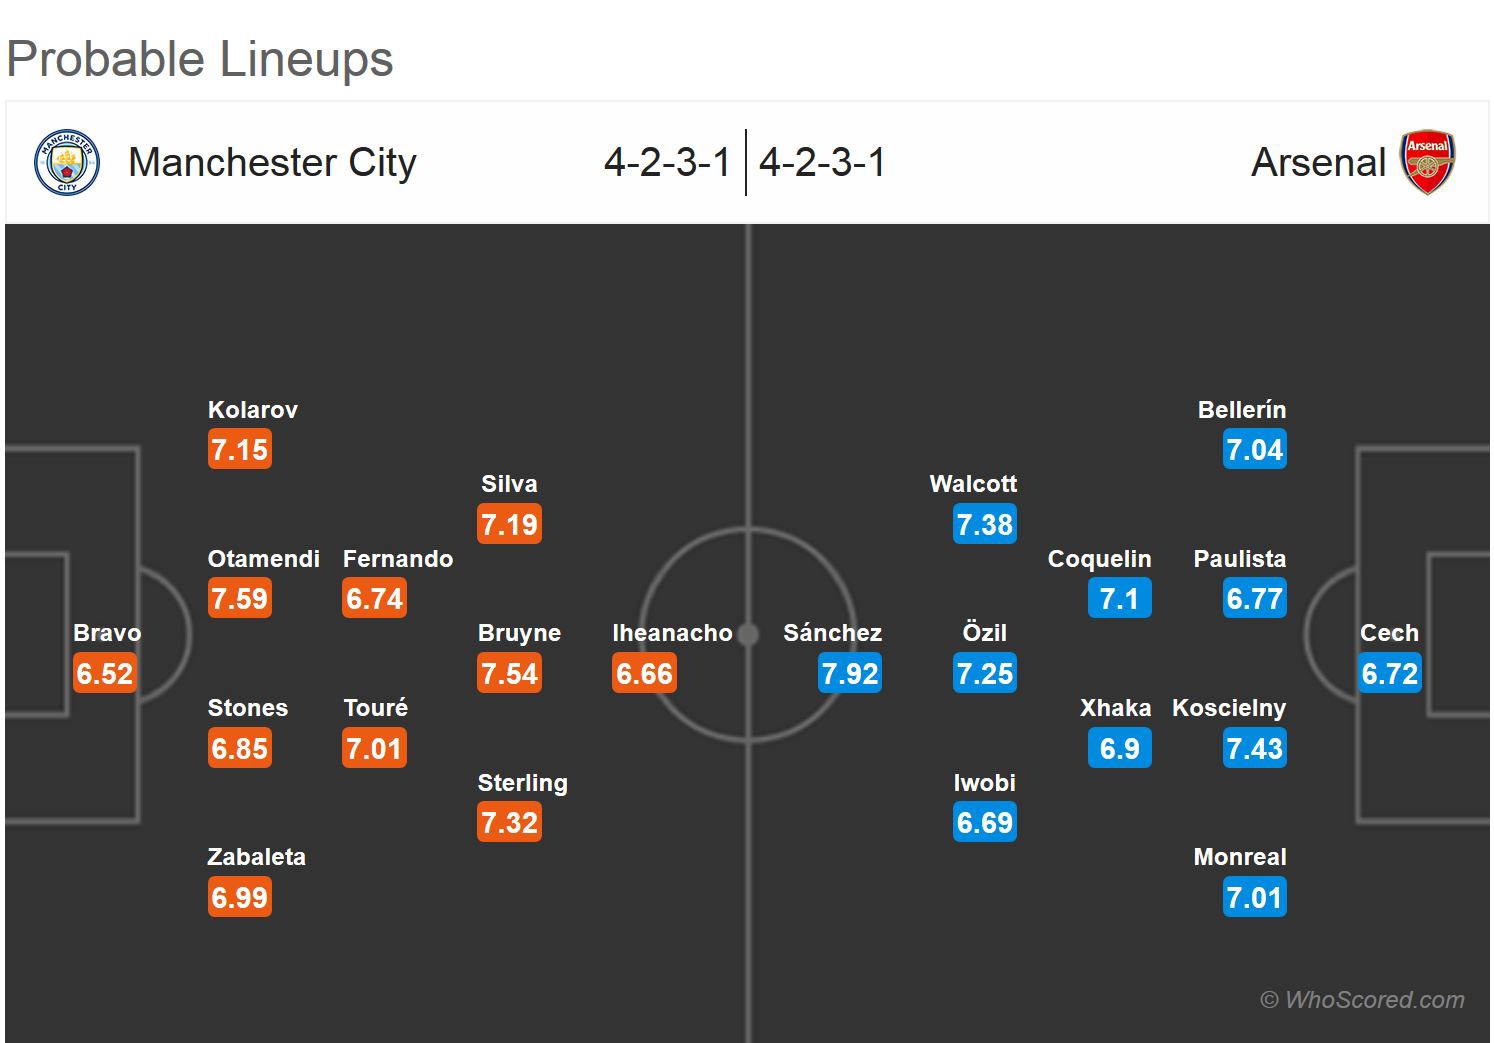Screen dimensions: 1494x1043
Task: Click the Manchester City crest icon
Action: click(x=67, y=162)
